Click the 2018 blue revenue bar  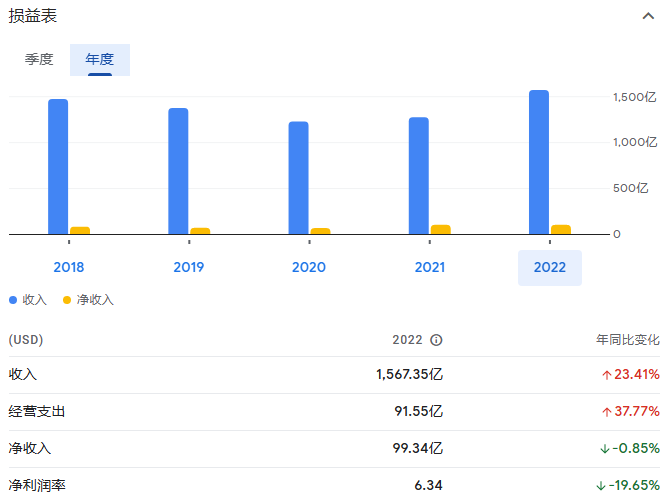pyautogui.click(x=58, y=167)
